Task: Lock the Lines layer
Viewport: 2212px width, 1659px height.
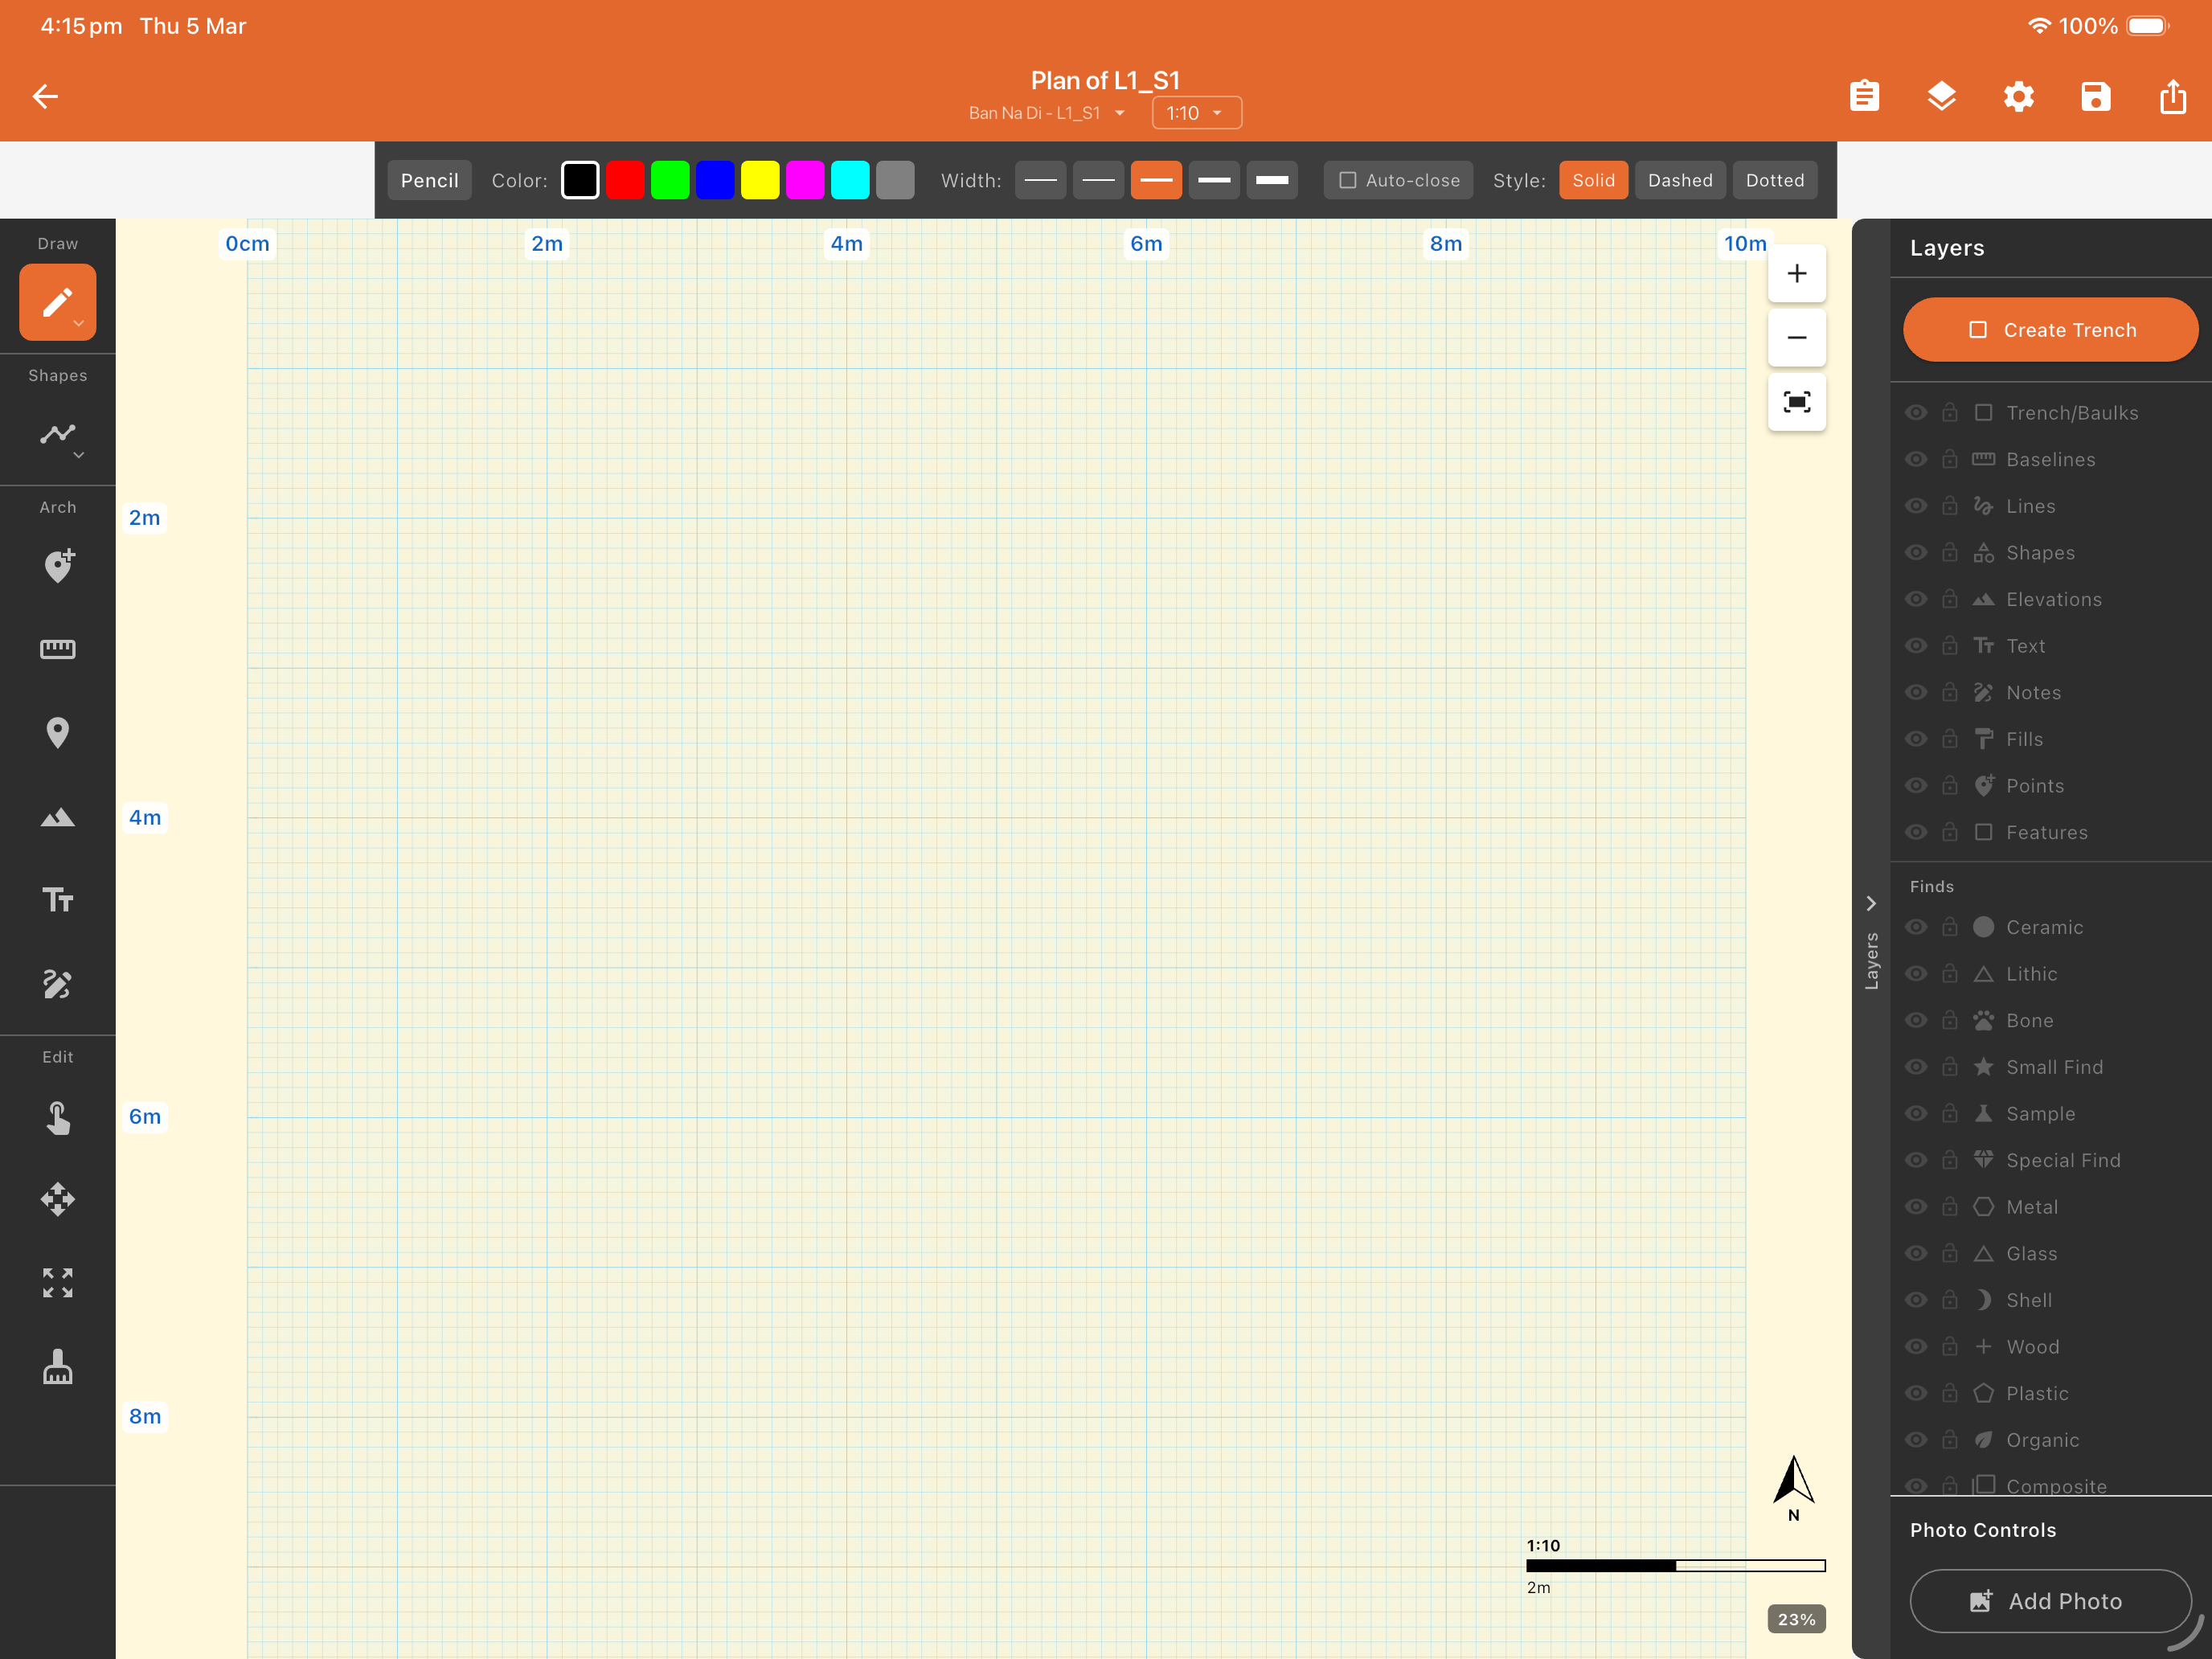Action: click(1950, 506)
